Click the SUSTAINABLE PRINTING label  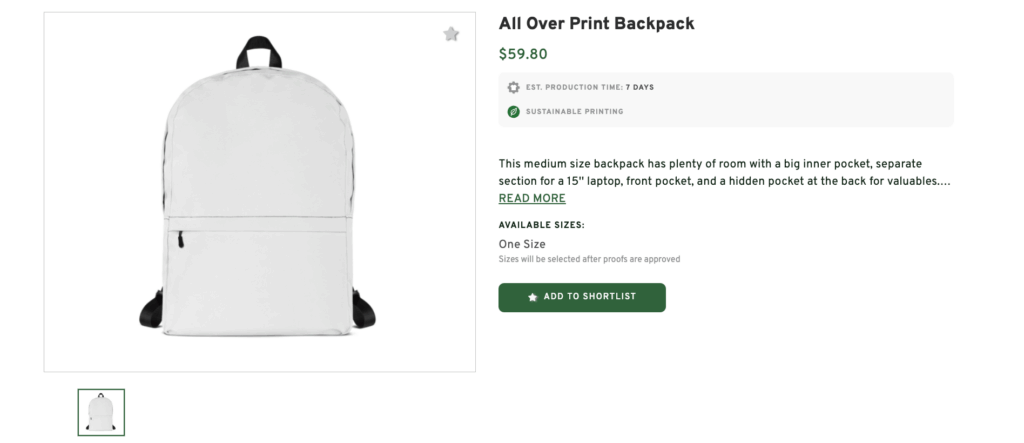tap(574, 111)
